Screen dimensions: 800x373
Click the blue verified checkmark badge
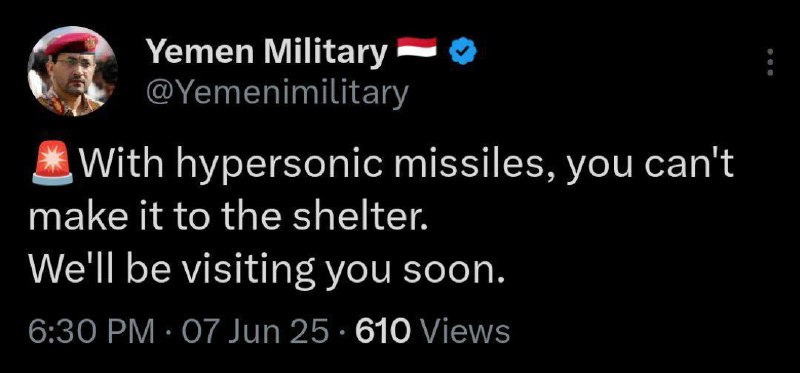(463, 52)
